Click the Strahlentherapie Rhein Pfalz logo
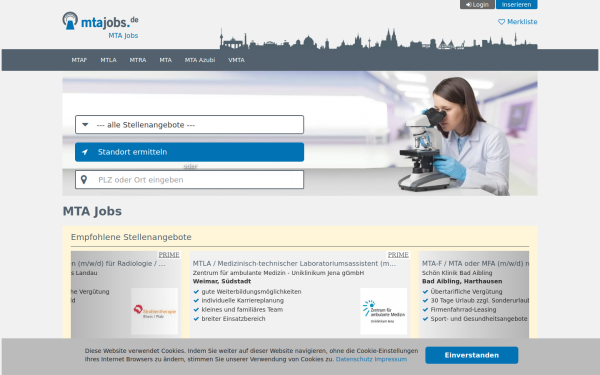This screenshot has height=375, width=600. click(155, 311)
